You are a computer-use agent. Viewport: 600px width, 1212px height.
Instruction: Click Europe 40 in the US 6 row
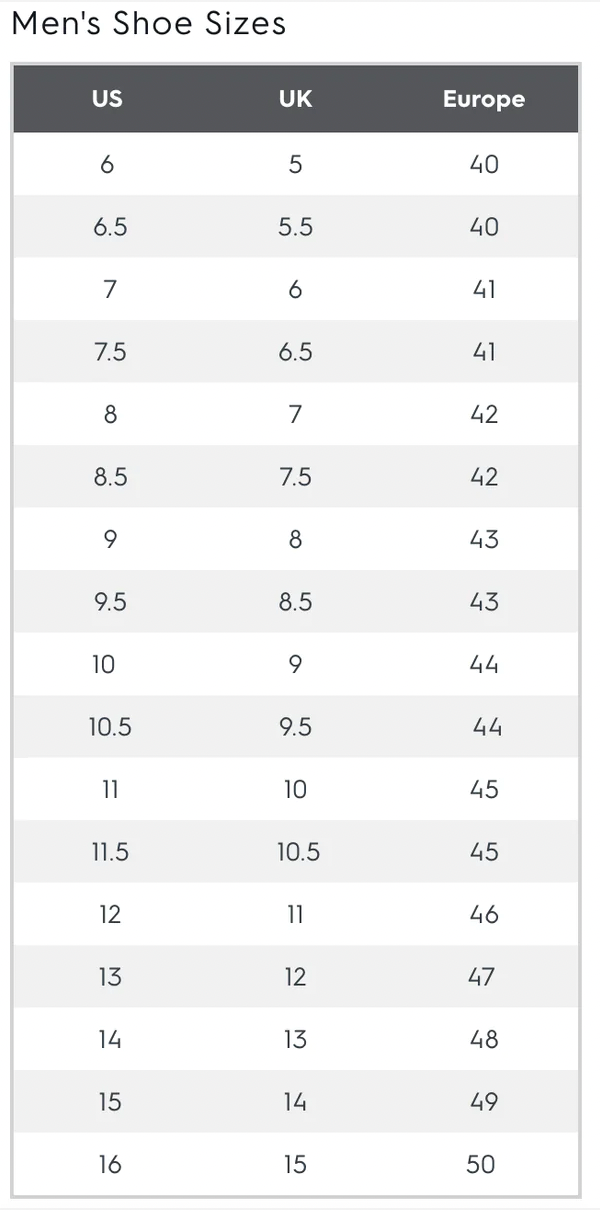pyautogui.click(x=484, y=164)
